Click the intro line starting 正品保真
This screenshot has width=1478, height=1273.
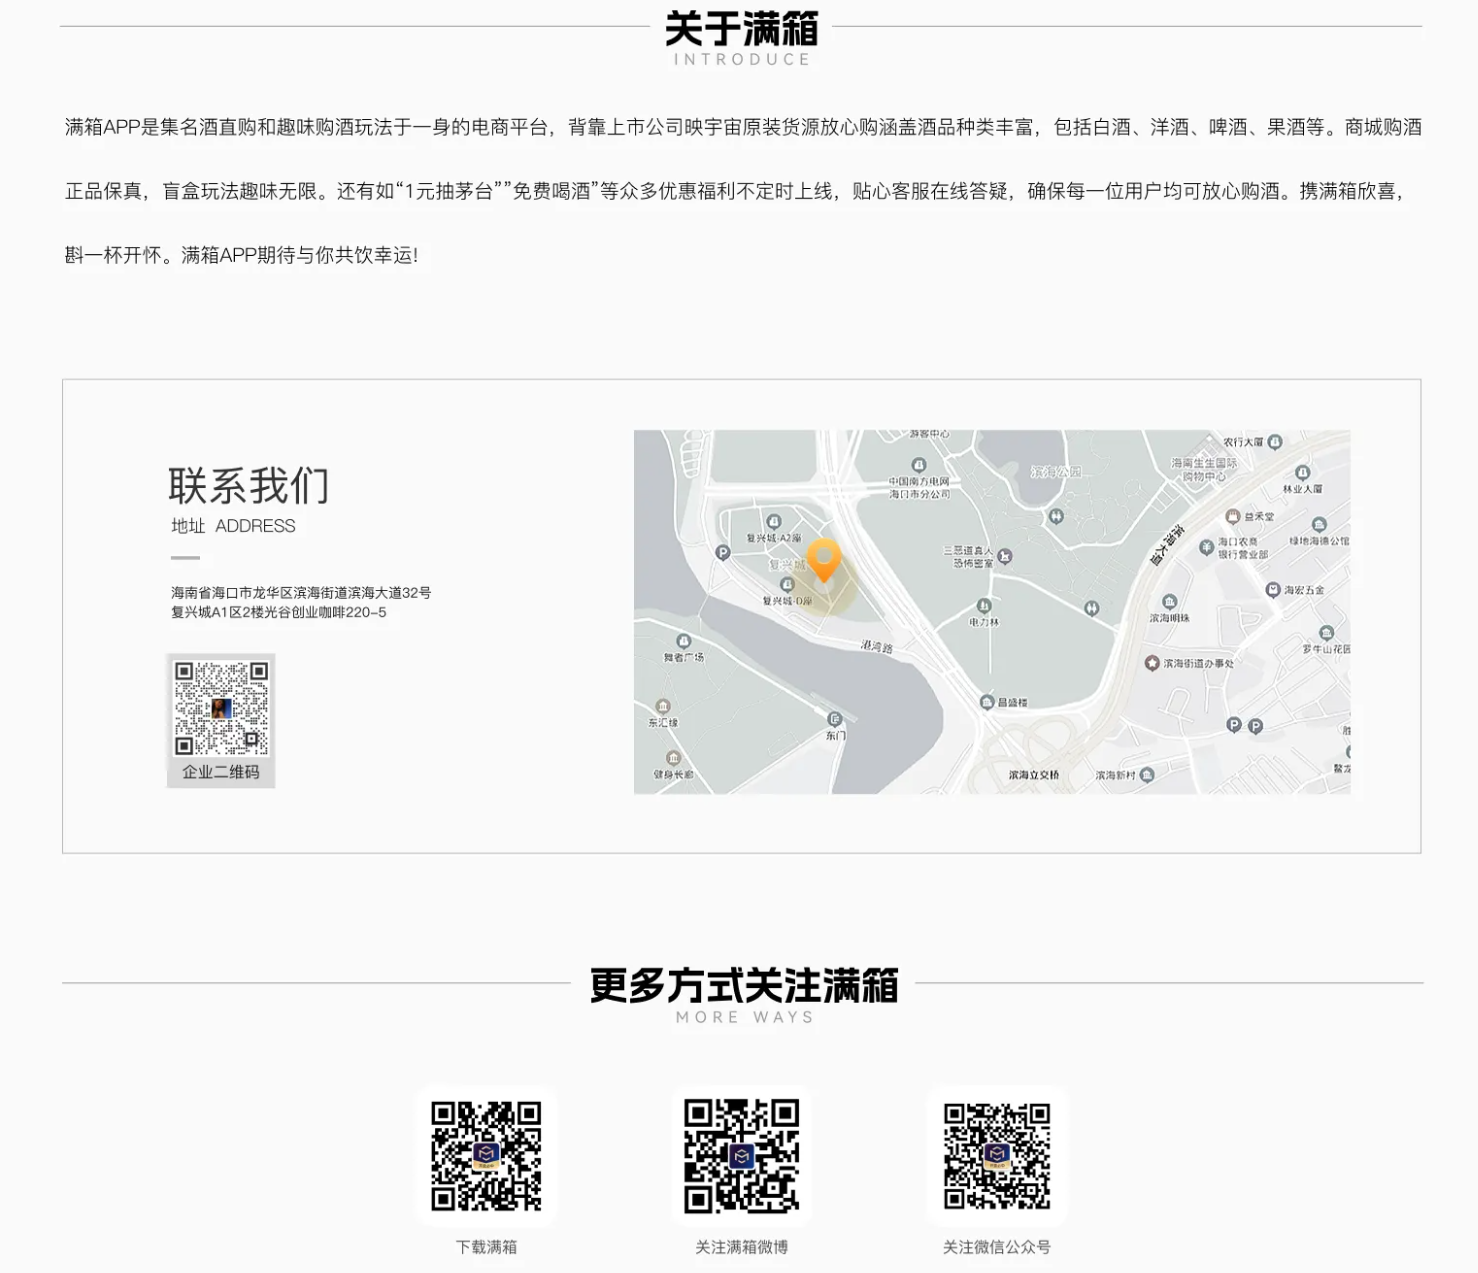pos(737,191)
